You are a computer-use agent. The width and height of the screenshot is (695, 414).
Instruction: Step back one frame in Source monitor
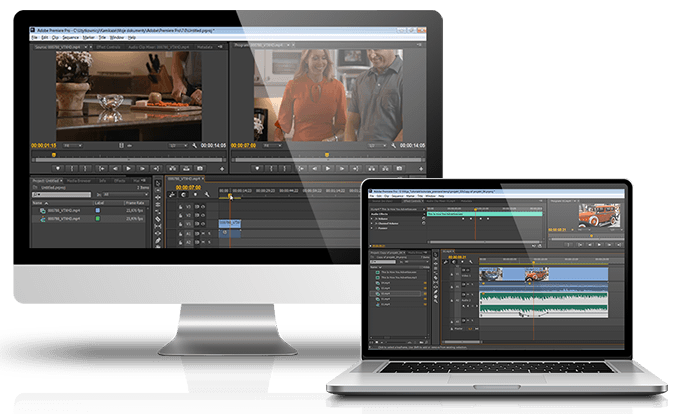point(115,168)
